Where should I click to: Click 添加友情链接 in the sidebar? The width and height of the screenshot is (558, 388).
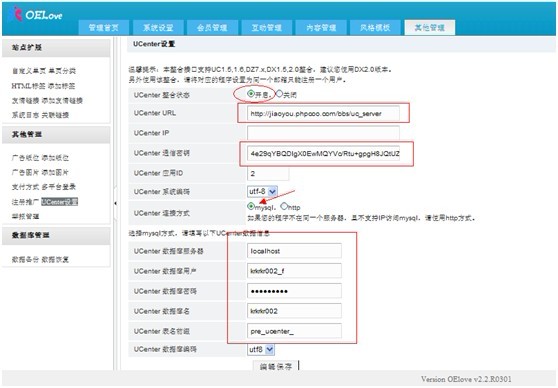[x=62, y=101]
